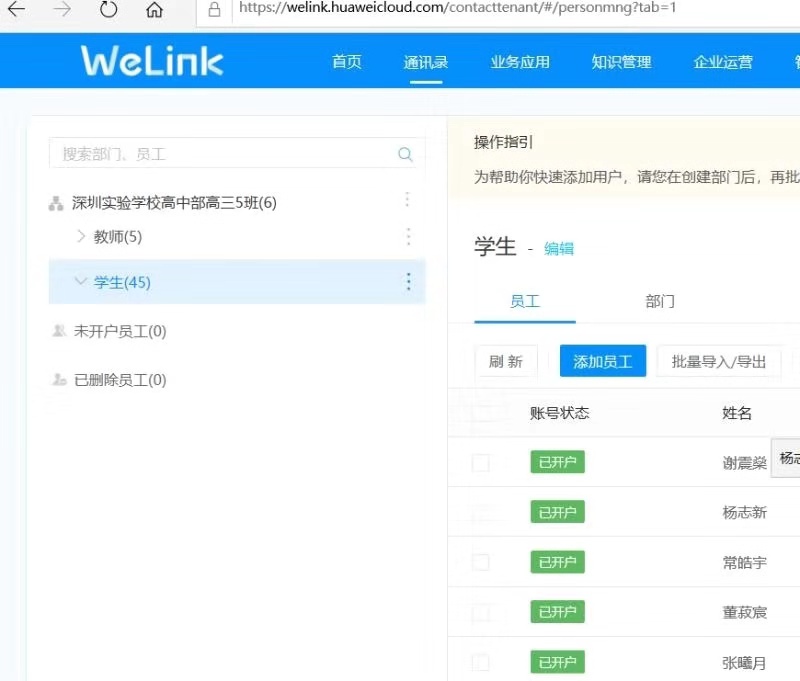Tick the checkbox for 董菽宸
The image size is (800, 681).
coord(481,613)
